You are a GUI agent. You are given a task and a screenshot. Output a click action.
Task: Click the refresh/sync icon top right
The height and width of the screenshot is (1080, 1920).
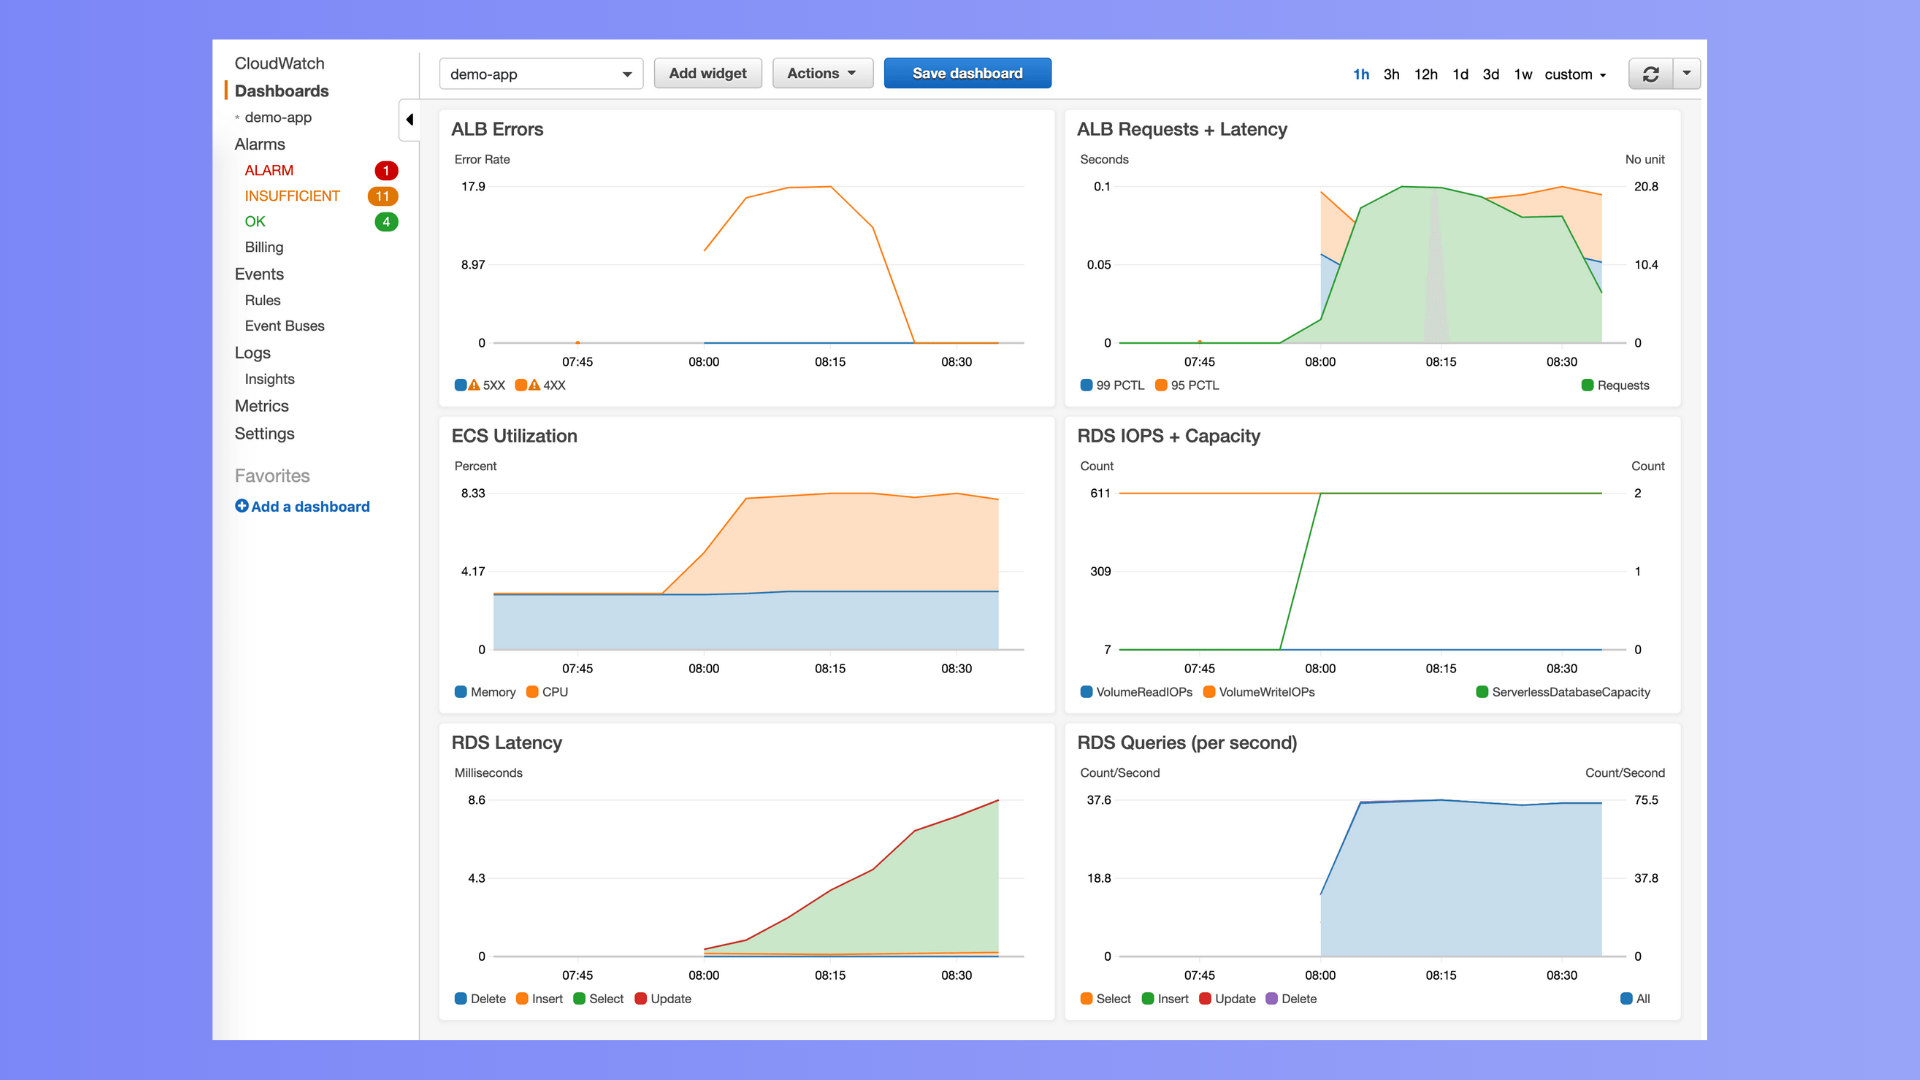click(x=1651, y=74)
